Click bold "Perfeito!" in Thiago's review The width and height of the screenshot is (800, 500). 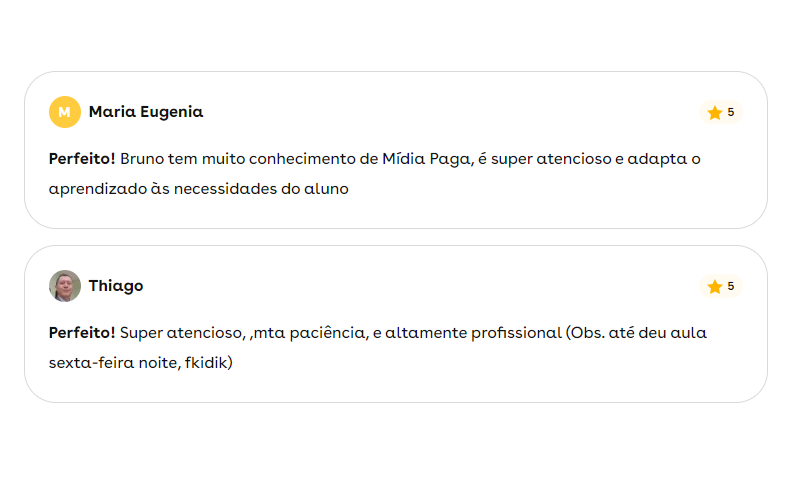click(82, 332)
